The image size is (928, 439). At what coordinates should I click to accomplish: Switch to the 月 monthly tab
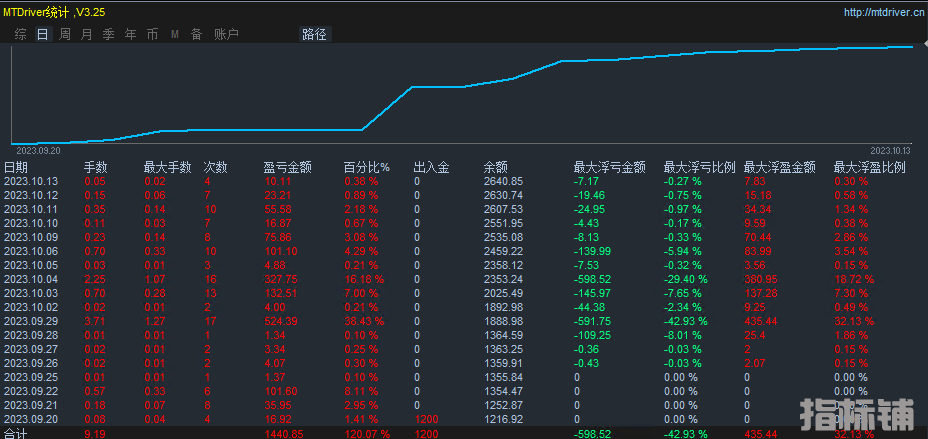click(86, 34)
